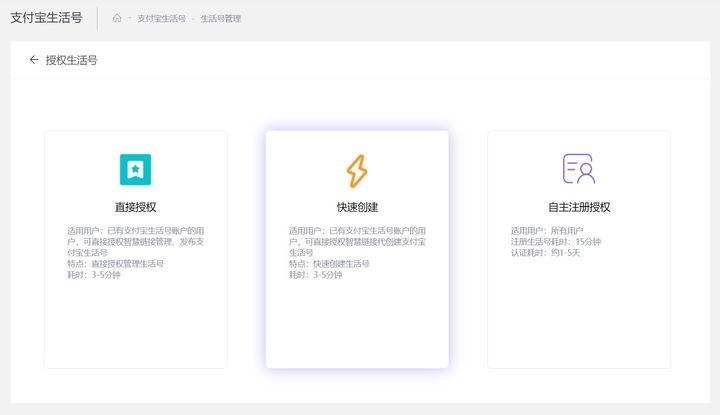This screenshot has width=720, height=415.
Task: Click the 支付宝生活号 title in the header
Action: click(46, 18)
